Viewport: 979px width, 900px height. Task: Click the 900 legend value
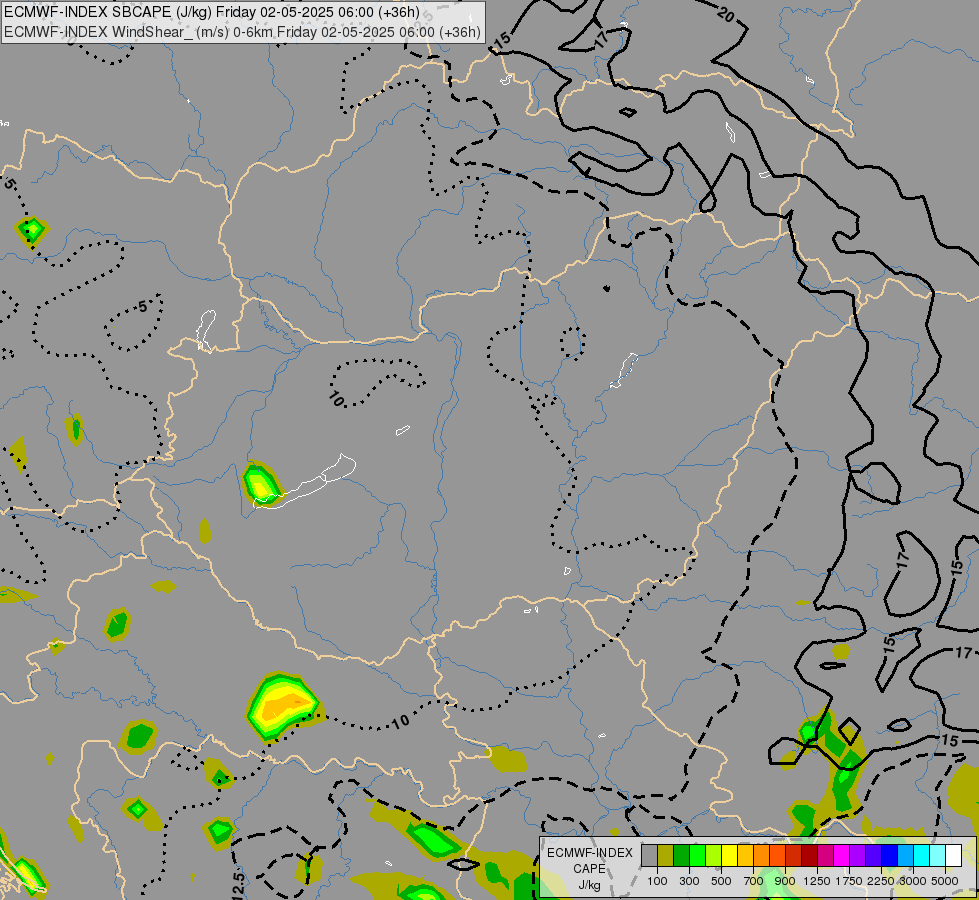[785, 881]
